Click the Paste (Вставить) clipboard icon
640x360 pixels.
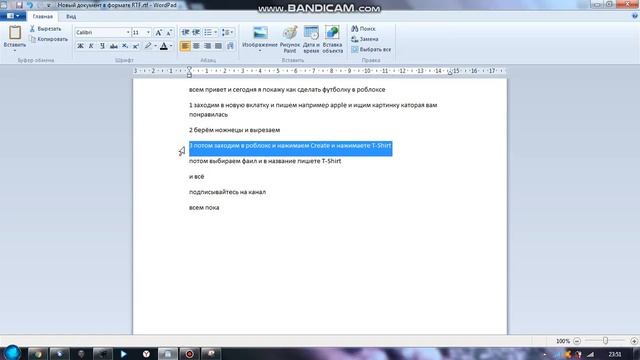point(15,33)
